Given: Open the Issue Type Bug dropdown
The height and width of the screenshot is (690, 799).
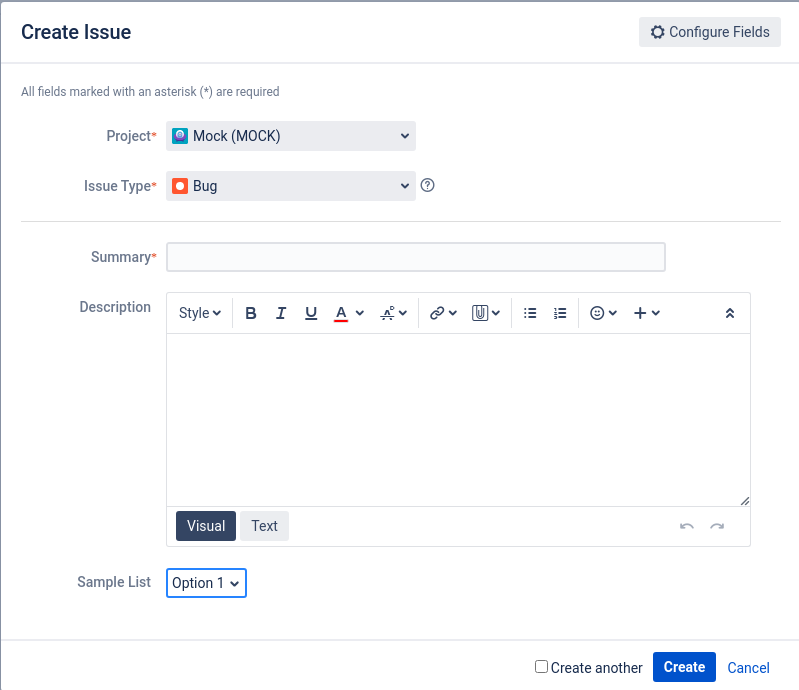Looking at the screenshot, I should point(290,186).
